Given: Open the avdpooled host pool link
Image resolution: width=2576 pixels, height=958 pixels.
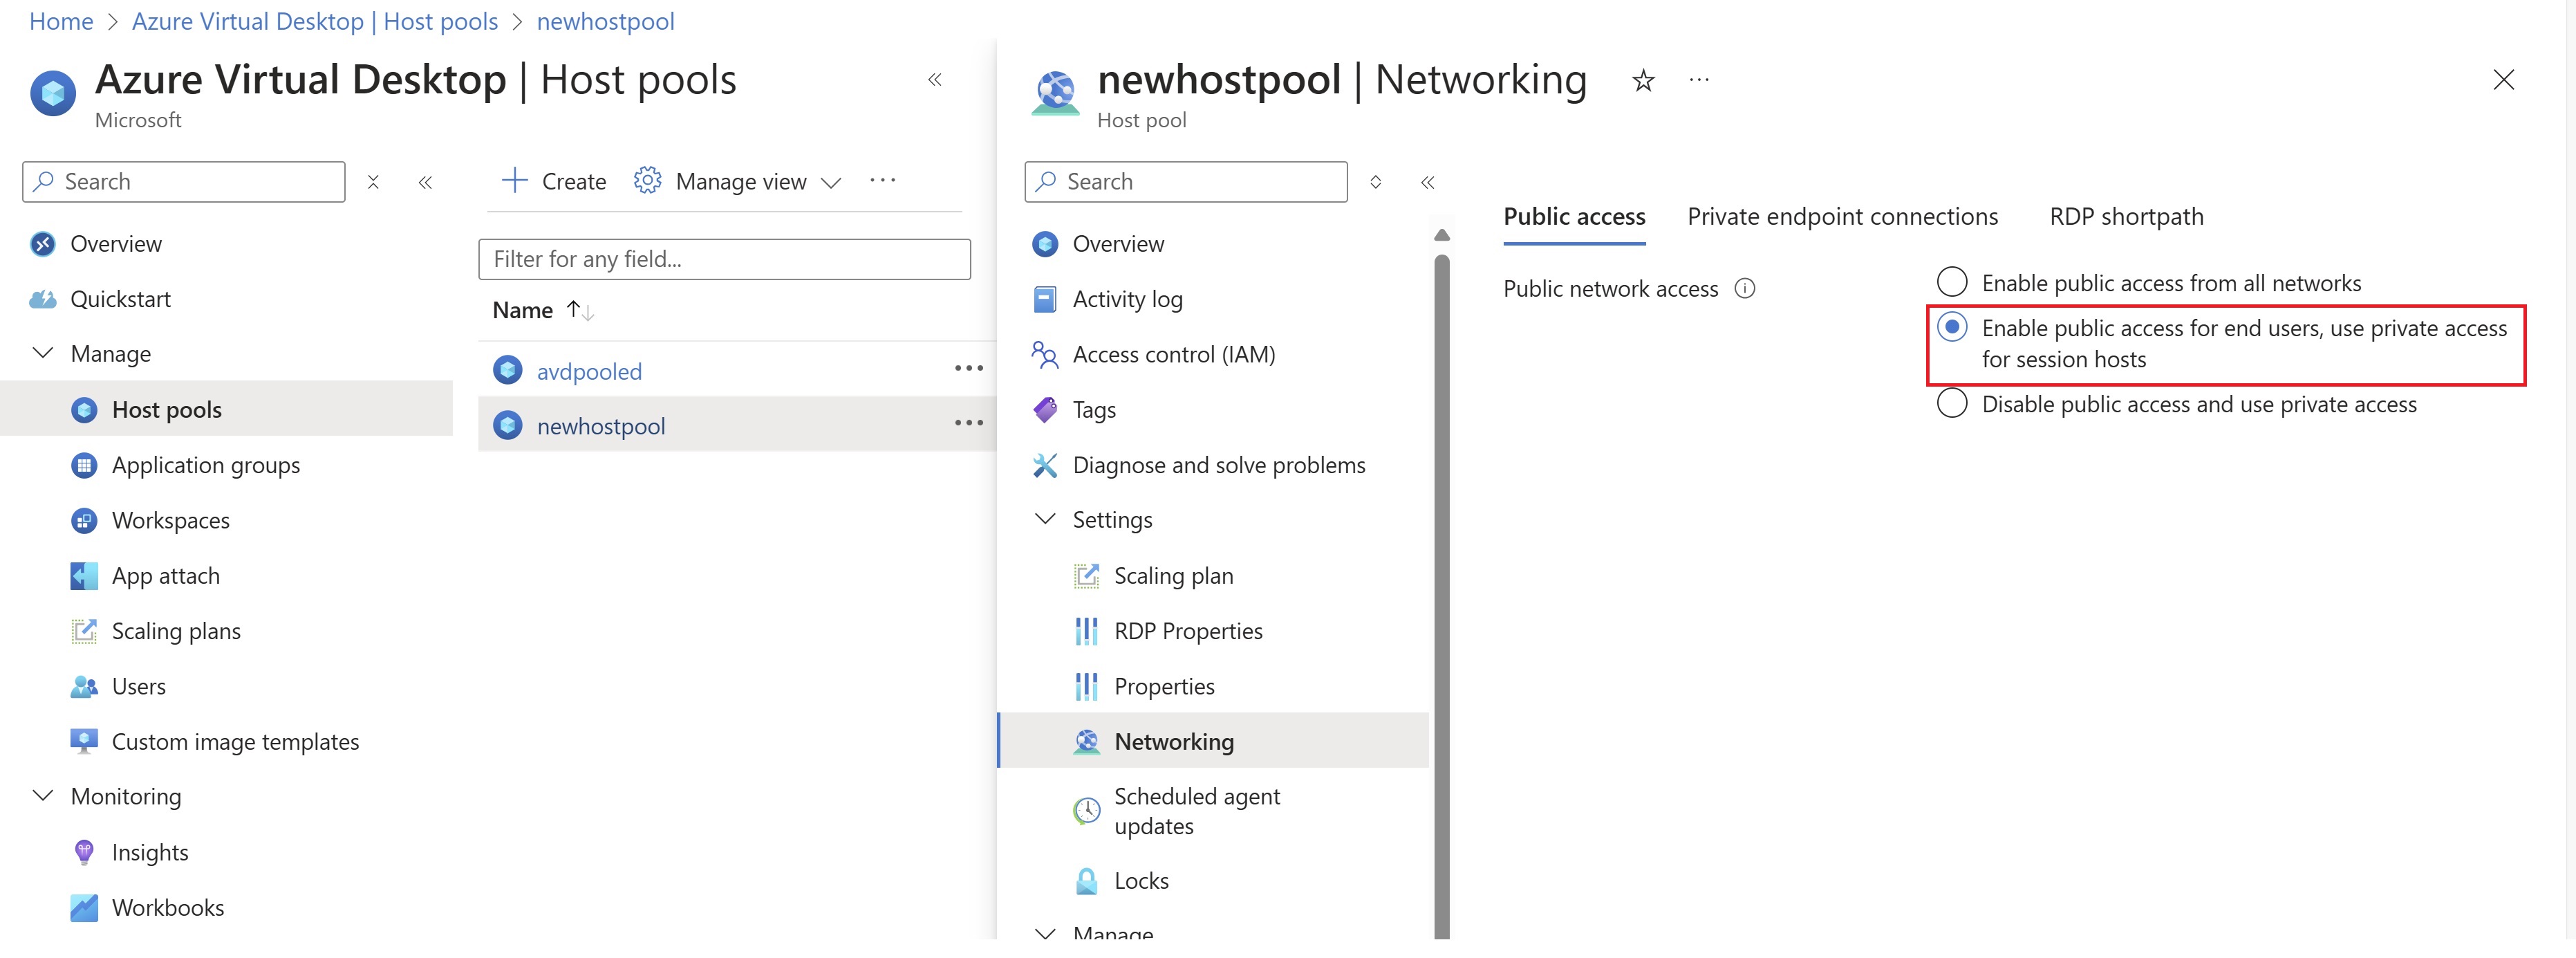Looking at the screenshot, I should [589, 372].
